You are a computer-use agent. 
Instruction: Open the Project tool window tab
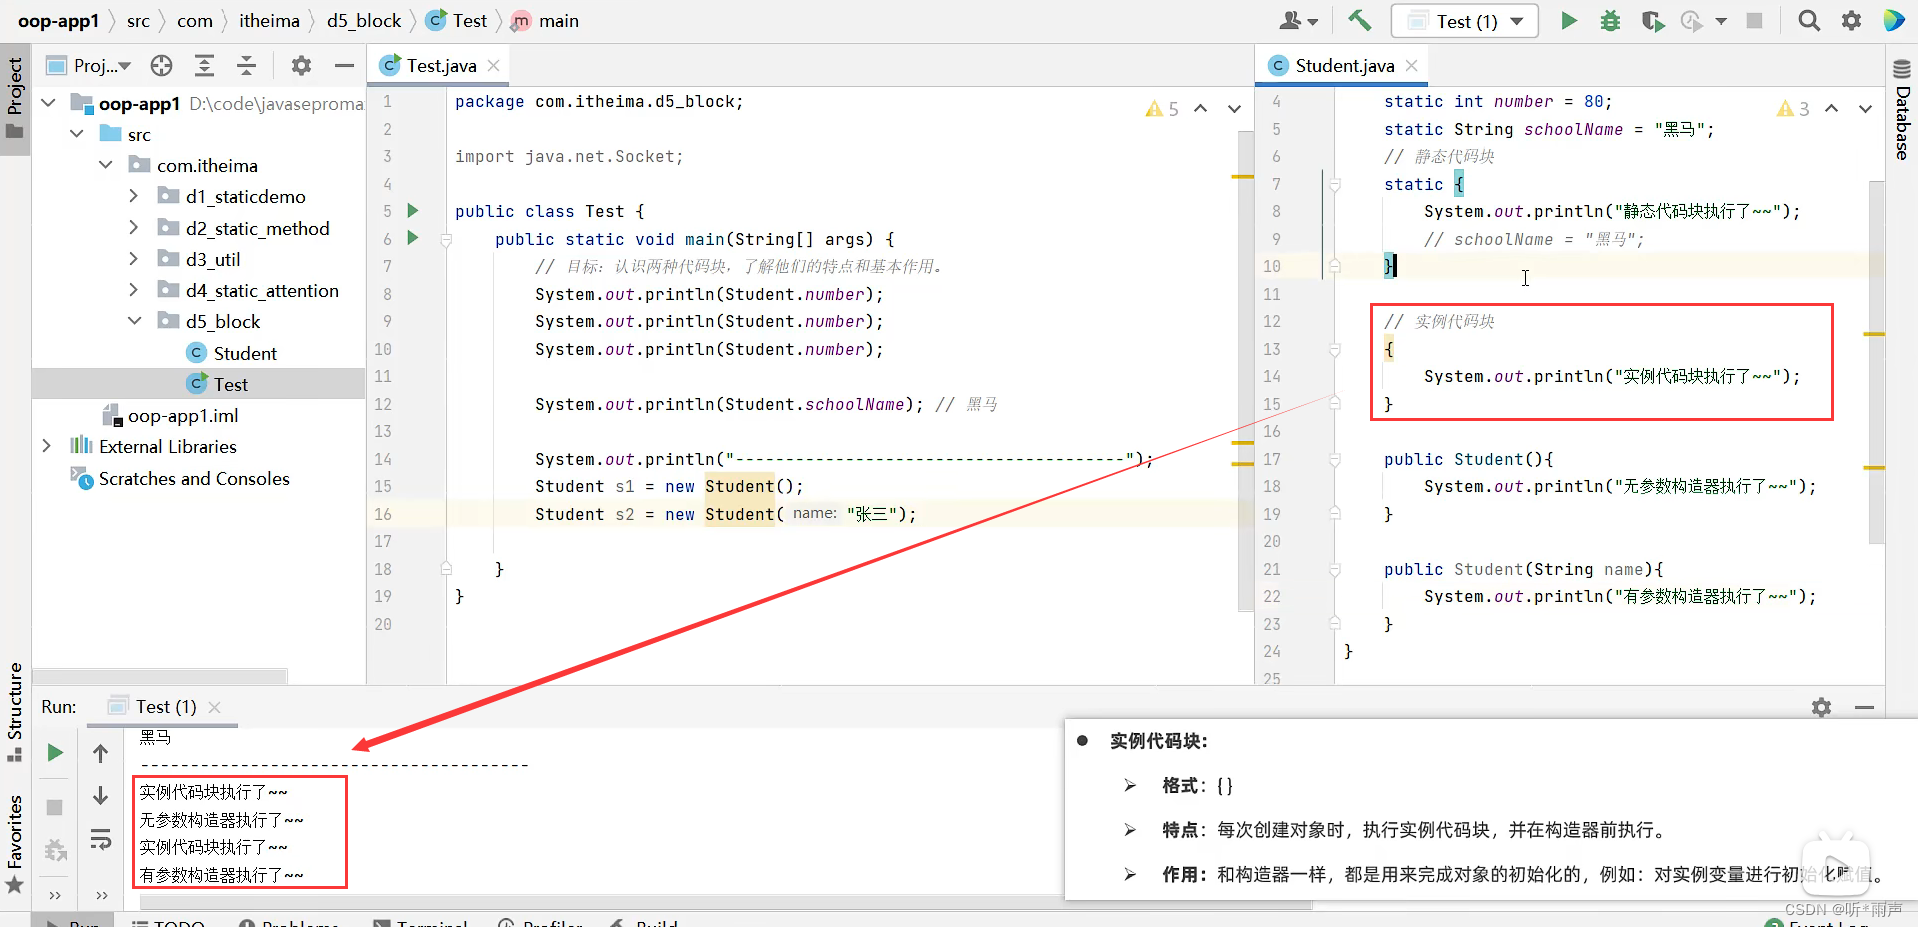tap(15, 98)
